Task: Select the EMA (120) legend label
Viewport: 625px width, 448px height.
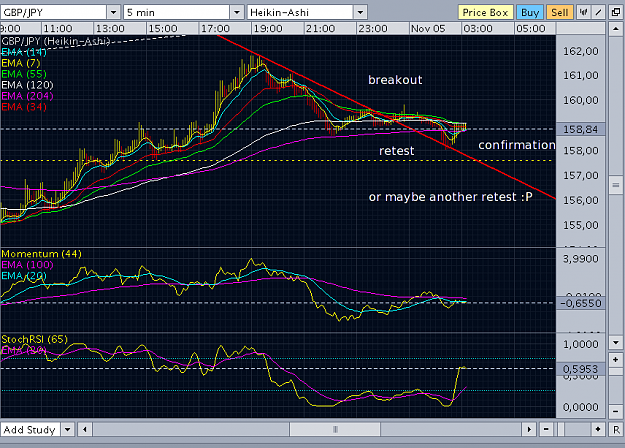Action: pyautogui.click(x=27, y=85)
